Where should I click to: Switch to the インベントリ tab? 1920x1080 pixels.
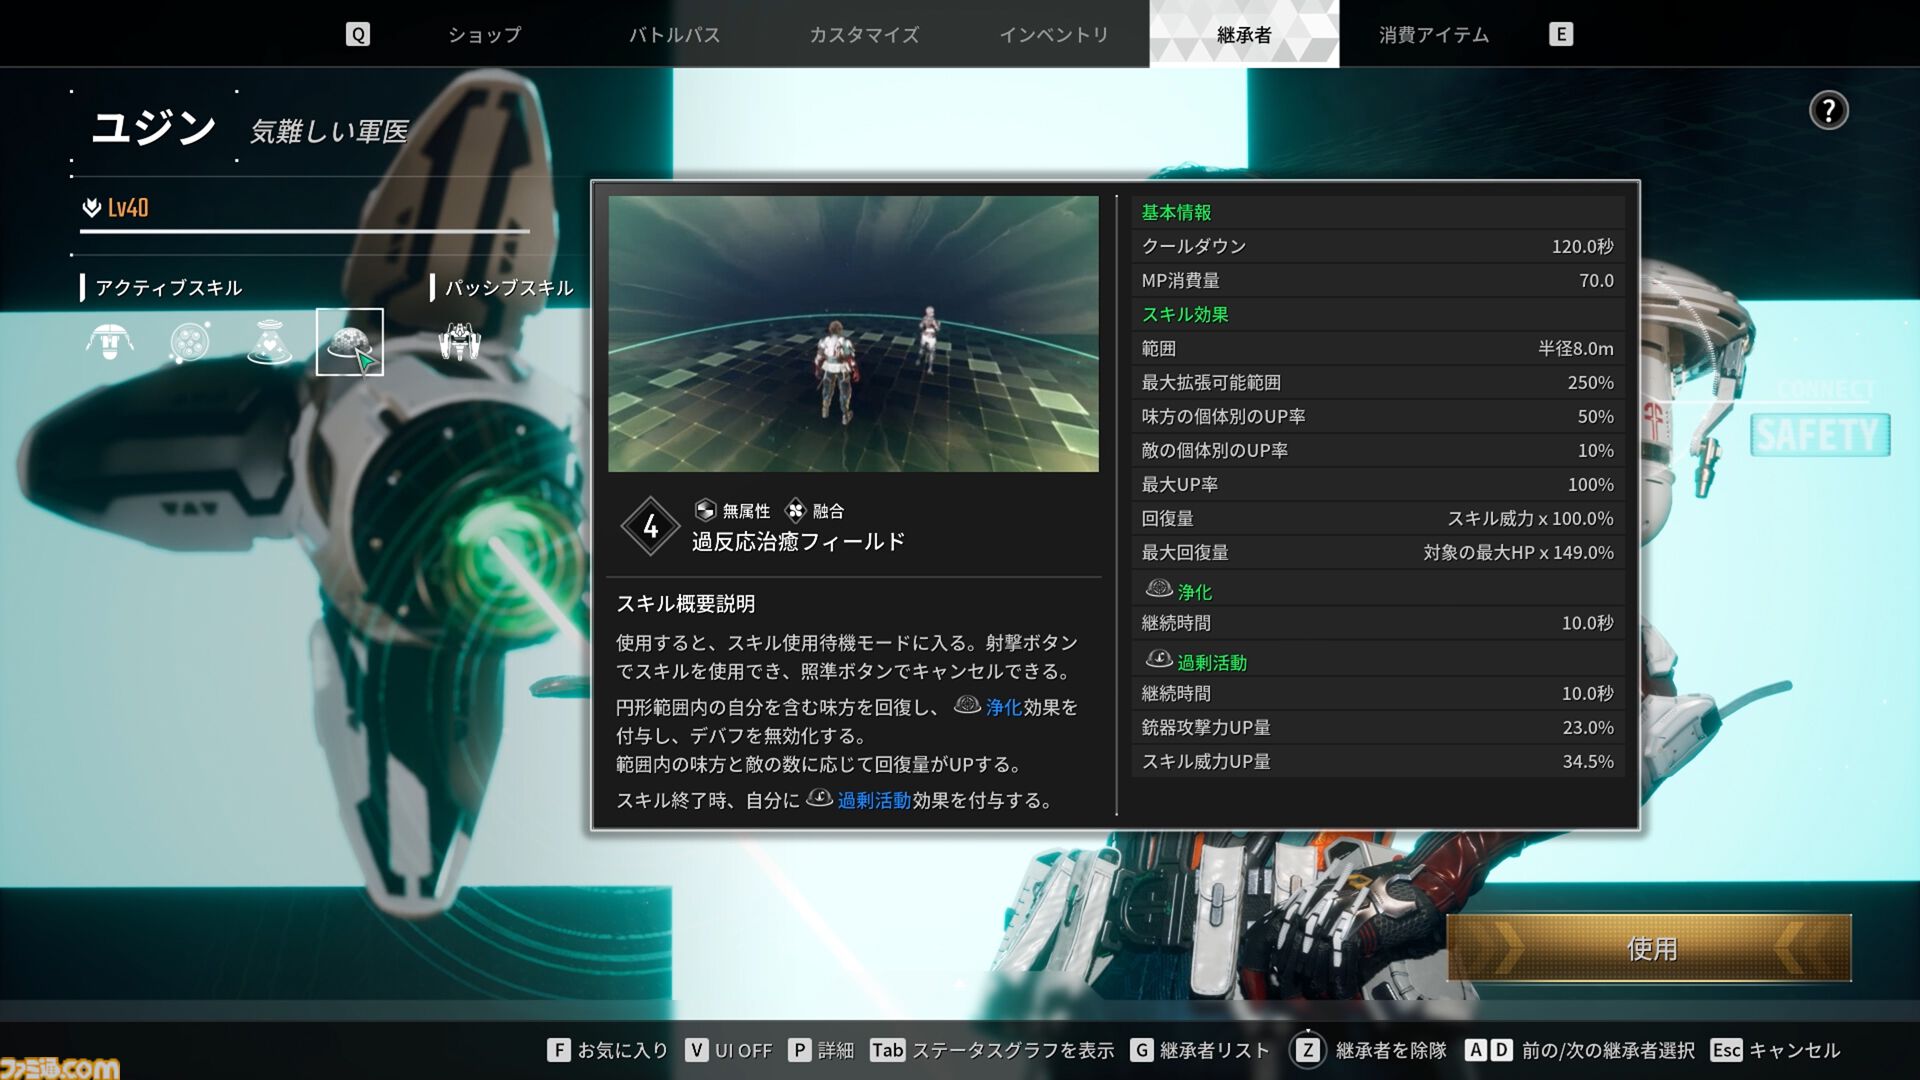coord(1054,34)
